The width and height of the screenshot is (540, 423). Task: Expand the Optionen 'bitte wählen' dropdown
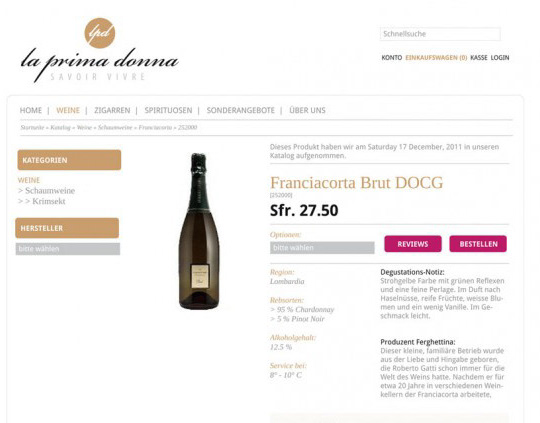[x=322, y=248]
